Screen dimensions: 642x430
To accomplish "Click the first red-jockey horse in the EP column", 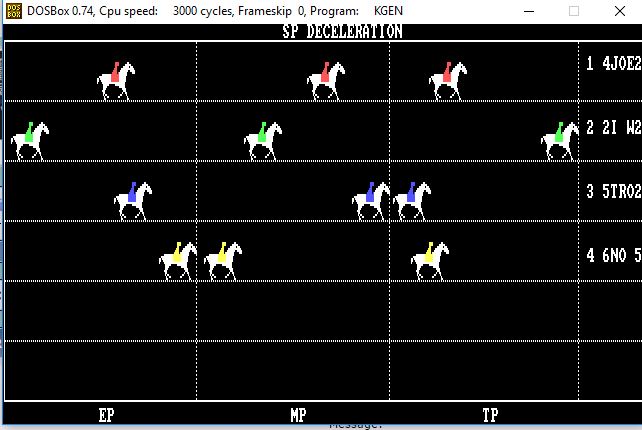I will pos(116,81).
